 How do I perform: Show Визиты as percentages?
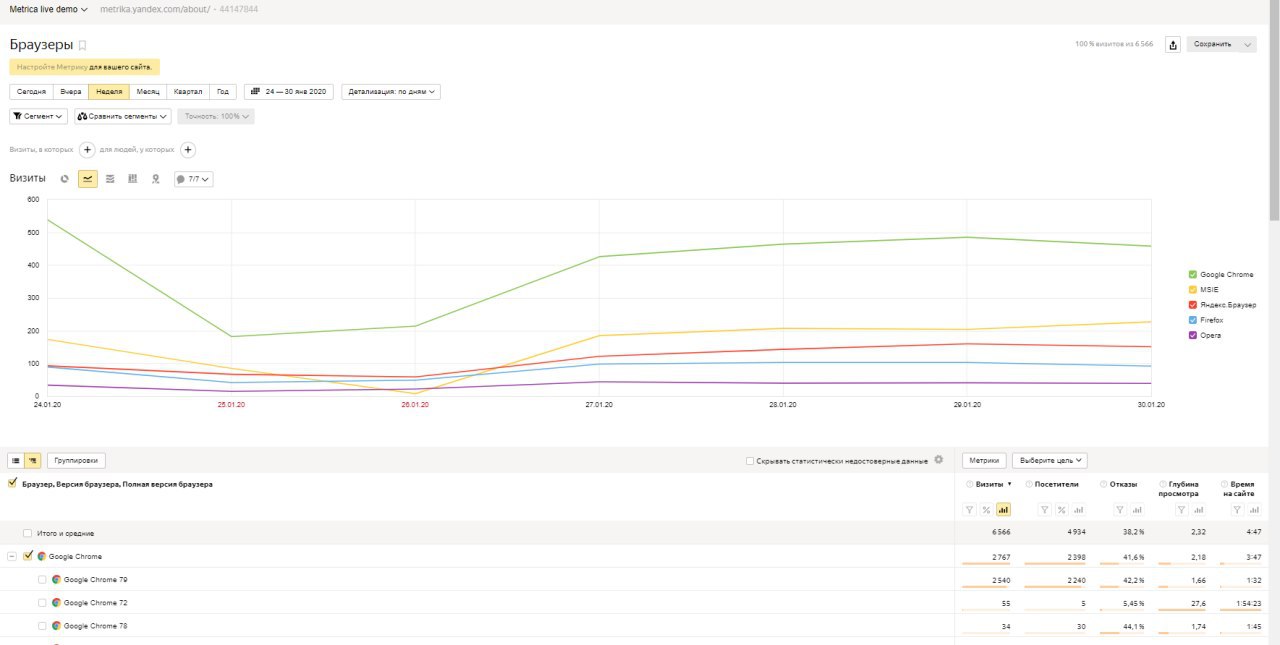pyautogui.click(x=986, y=510)
